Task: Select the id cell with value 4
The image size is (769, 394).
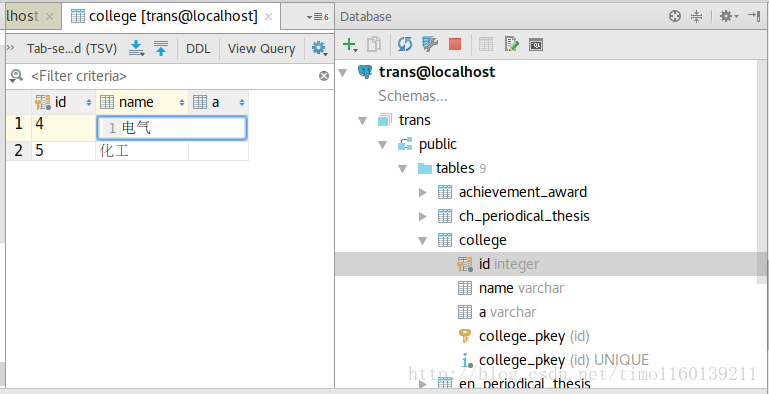Action: (x=64, y=128)
